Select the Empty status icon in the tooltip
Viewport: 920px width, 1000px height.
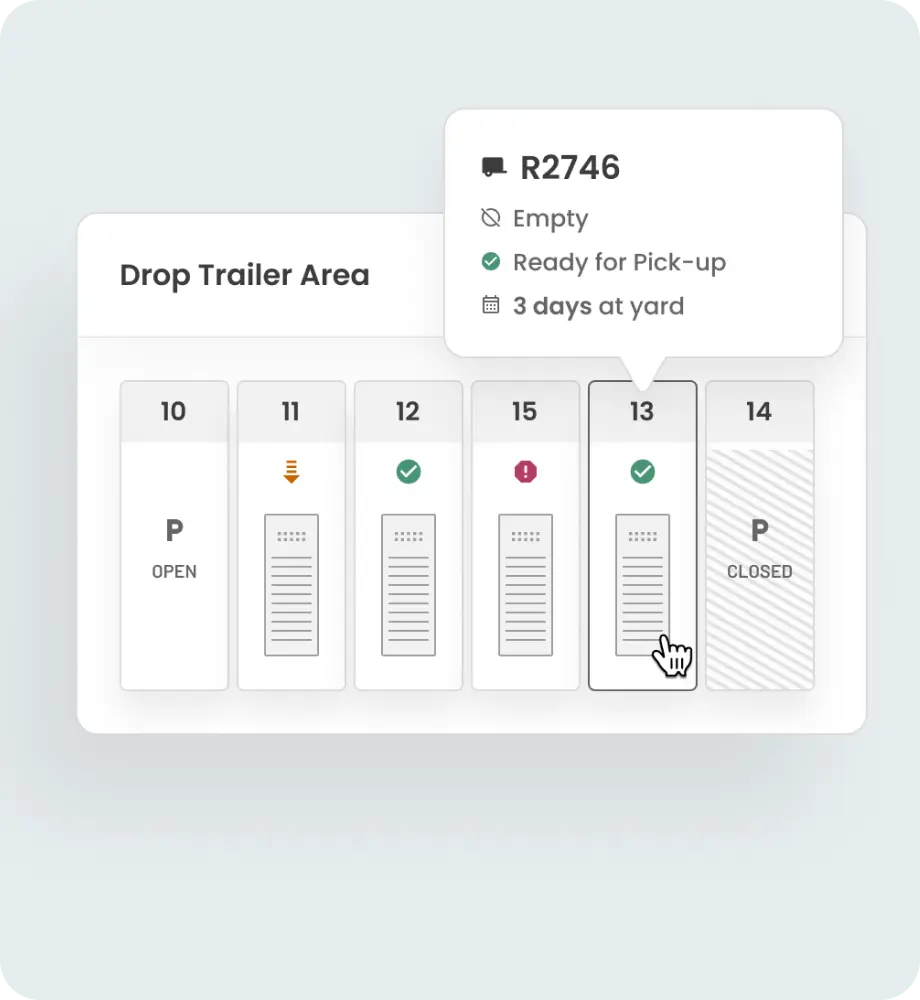[x=489, y=218]
